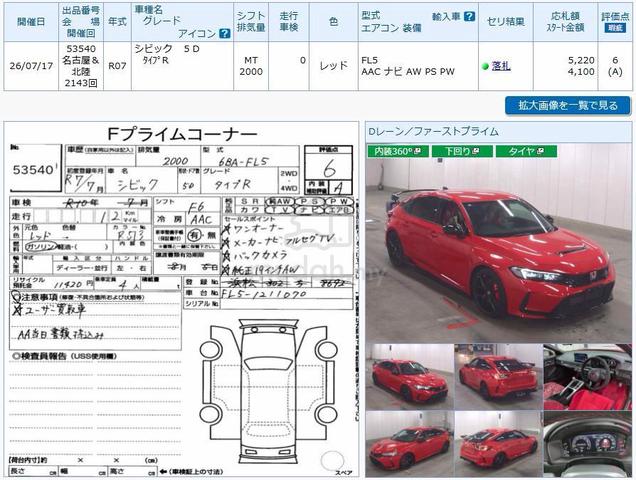Click the score 6 (A) cell
636x480 pixels.
[x=615, y=66]
